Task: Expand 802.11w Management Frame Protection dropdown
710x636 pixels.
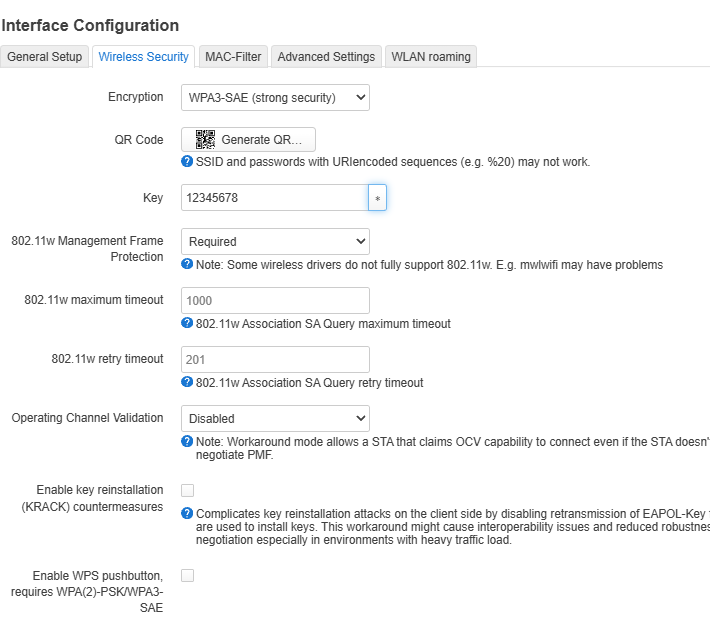Action: point(275,241)
